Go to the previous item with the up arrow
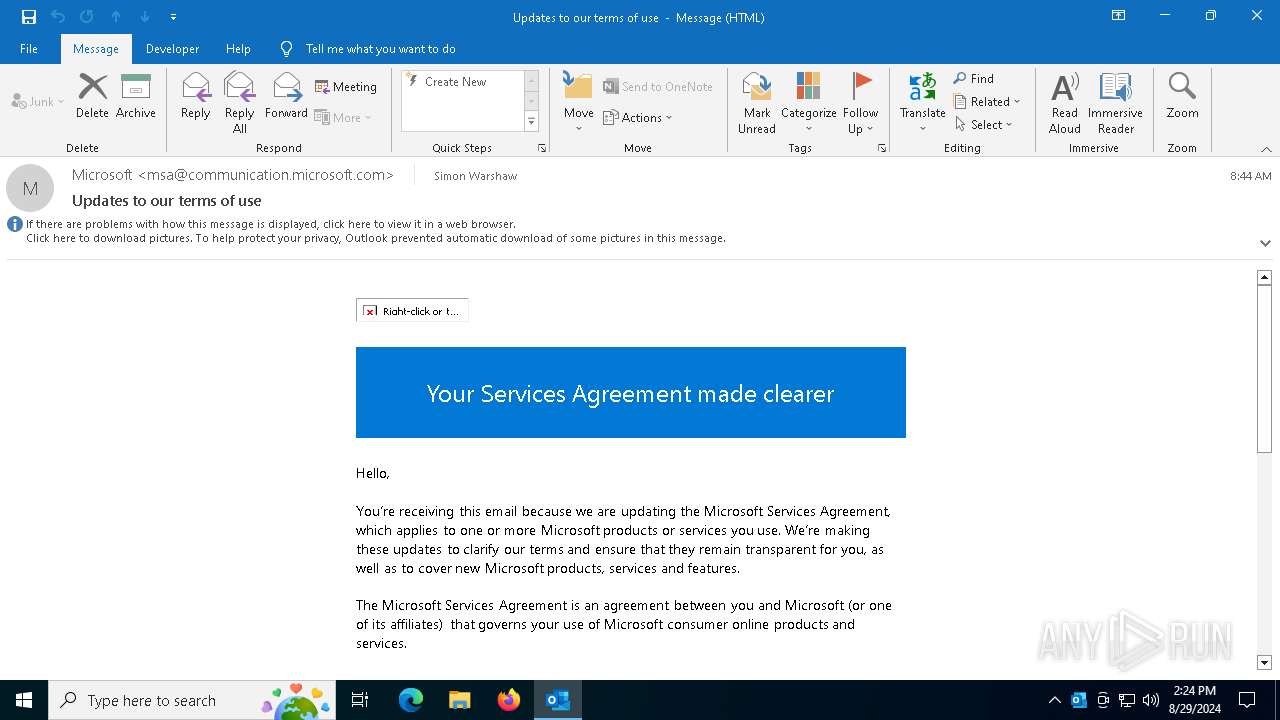This screenshot has width=1280, height=720. (x=116, y=16)
